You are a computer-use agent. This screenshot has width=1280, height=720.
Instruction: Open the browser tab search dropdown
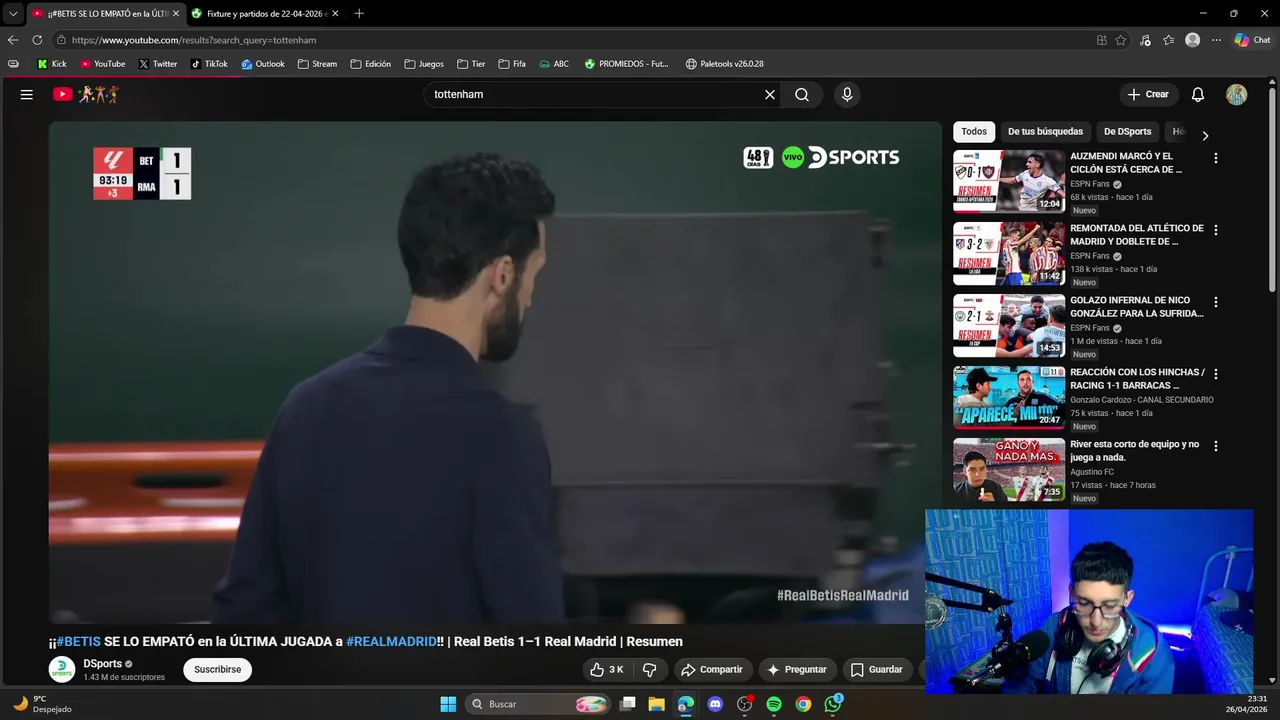pyautogui.click(x=13, y=13)
